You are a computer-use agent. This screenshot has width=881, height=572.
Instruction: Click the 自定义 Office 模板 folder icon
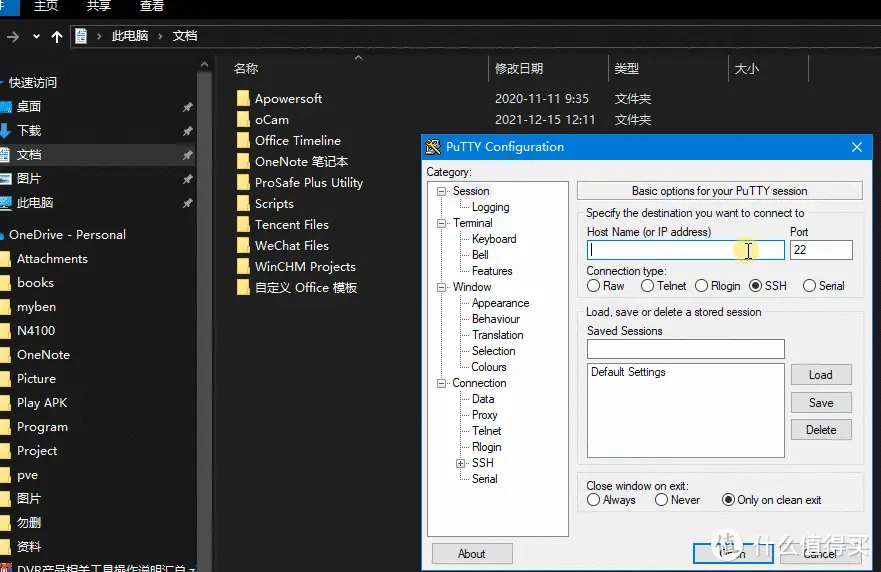tap(243, 287)
